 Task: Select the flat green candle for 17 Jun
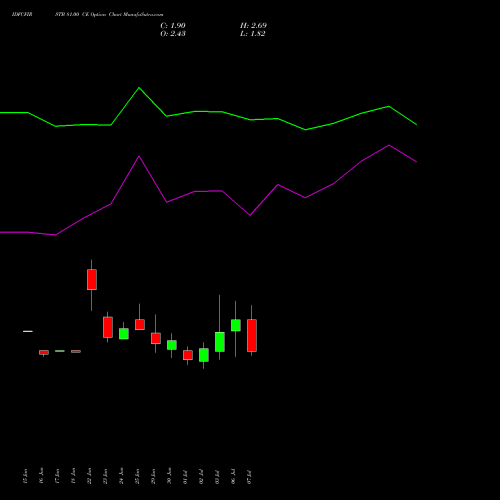pyautogui.click(x=60, y=351)
